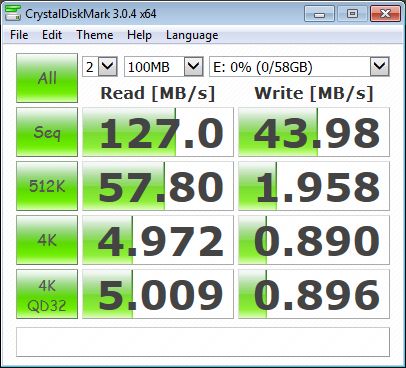Open the Theme menu
The image size is (406, 368).
click(x=95, y=35)
